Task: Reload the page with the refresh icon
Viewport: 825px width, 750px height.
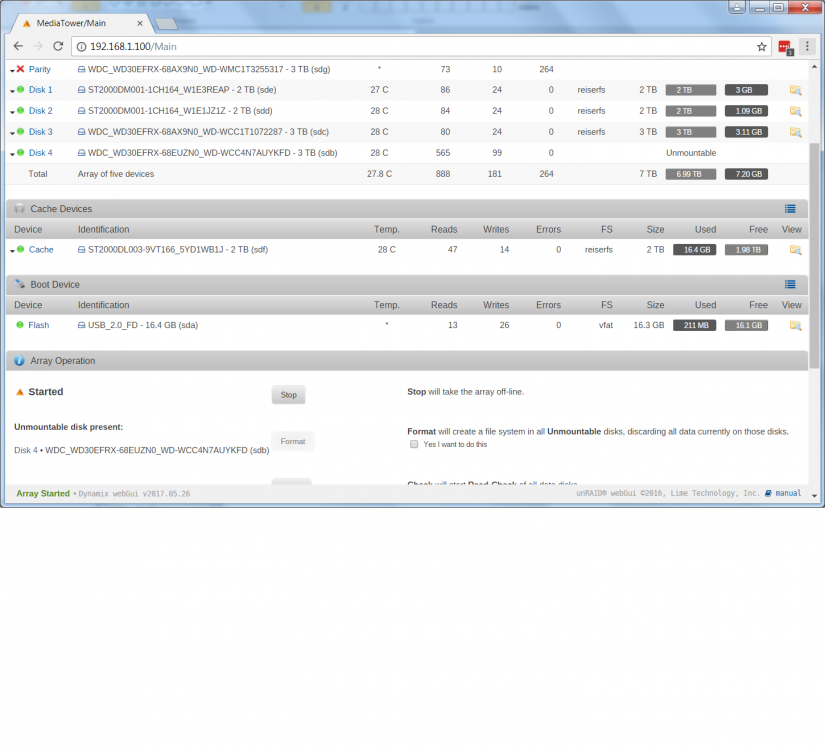Action: (58, 46)
